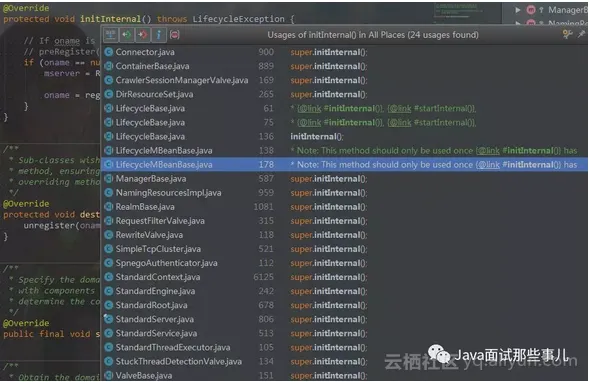589x382 pixels.
Task: Click the class icon beside ContainerBase.java
Action: (109, 66)
